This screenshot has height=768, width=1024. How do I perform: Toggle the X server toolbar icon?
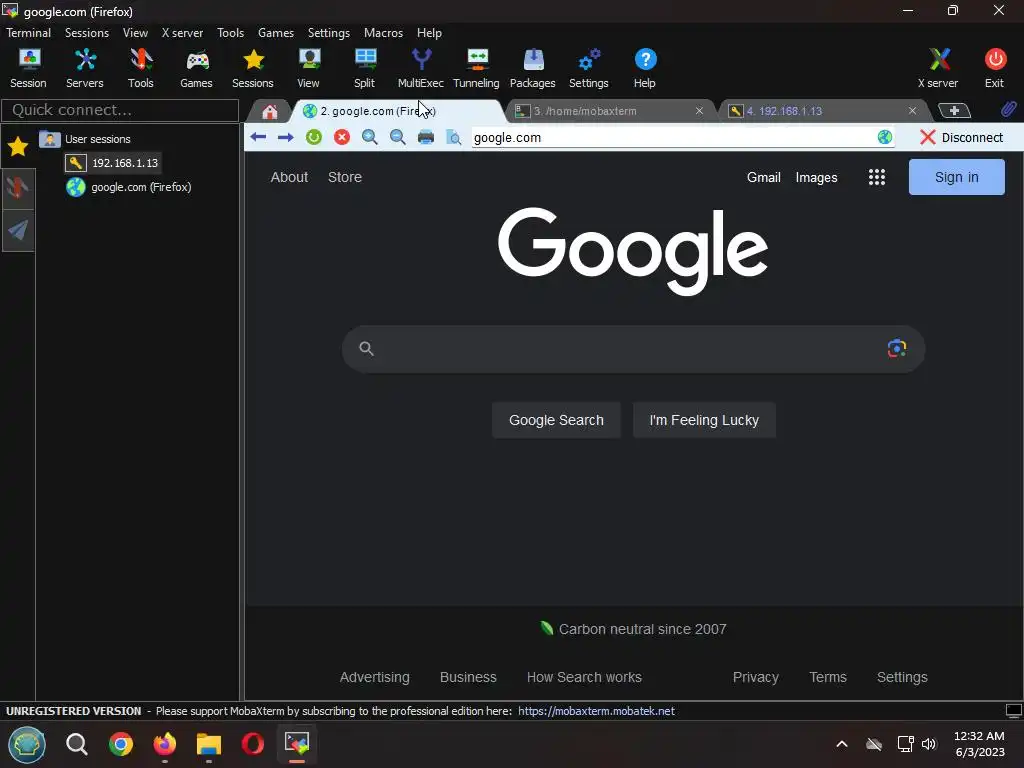click(x=938, y=68)
